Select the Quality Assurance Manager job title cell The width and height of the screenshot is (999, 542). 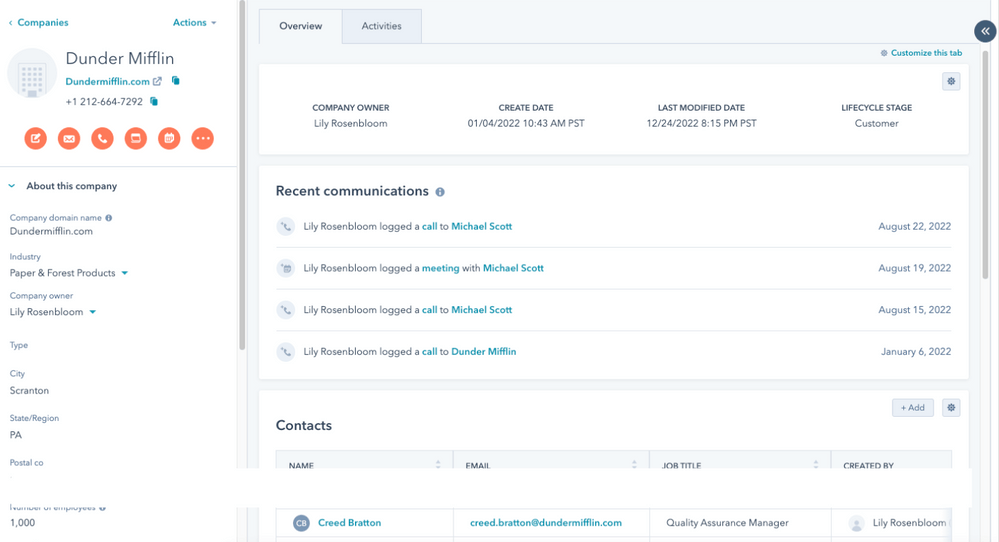point(727,523)
